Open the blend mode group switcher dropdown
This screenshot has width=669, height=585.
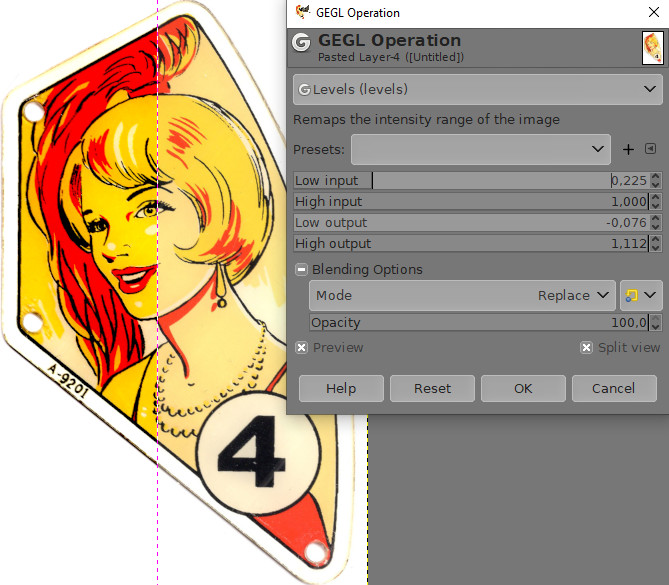[x=641, y=295]
